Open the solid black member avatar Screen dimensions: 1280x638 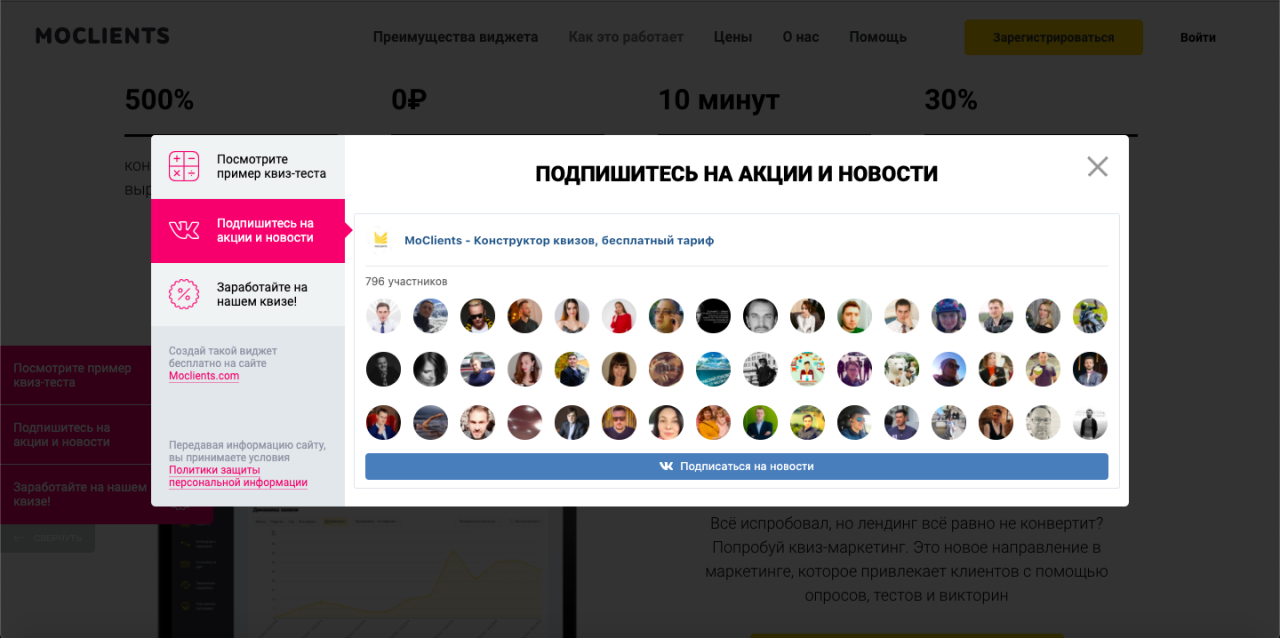pos(713,316)
